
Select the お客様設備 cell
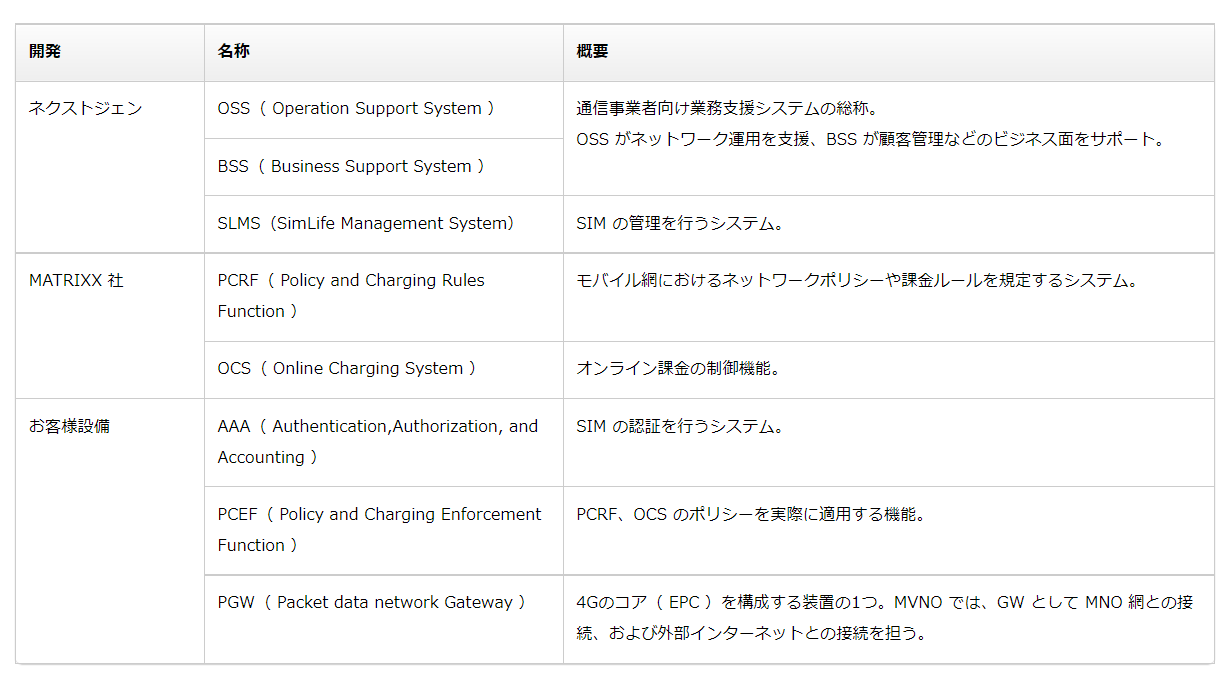(70, 426)
